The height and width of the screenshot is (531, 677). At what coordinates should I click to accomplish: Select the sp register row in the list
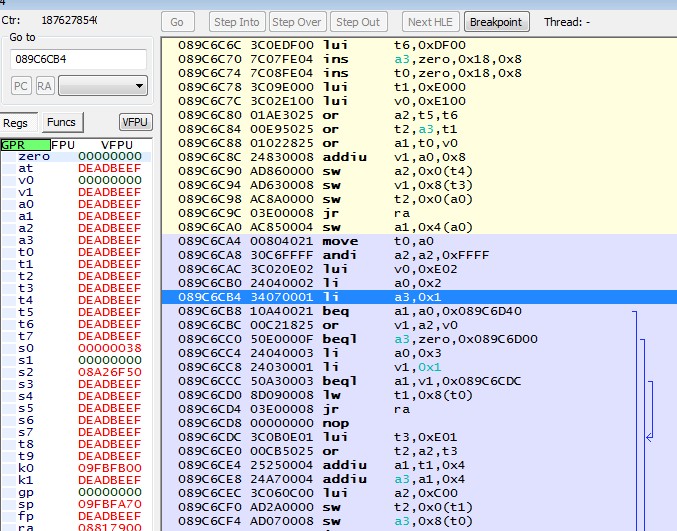pos(75,504)
